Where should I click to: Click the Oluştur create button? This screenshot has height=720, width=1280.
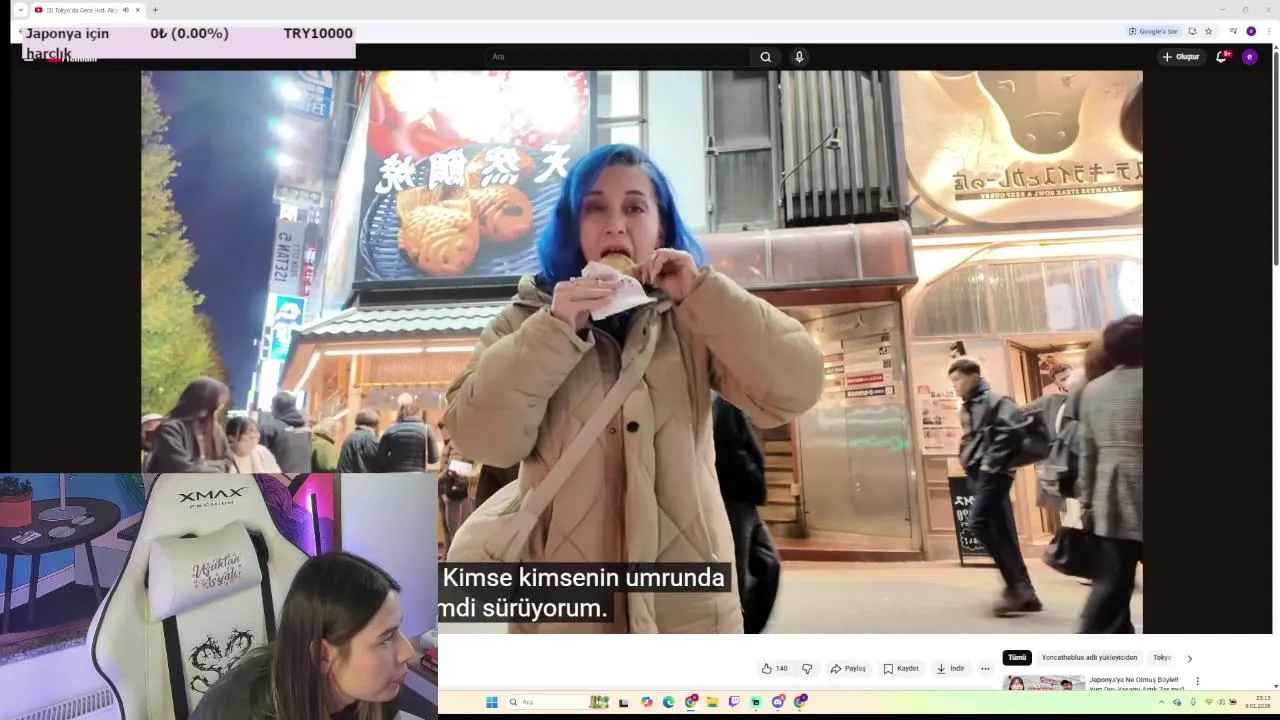(x=1181, y=57)
